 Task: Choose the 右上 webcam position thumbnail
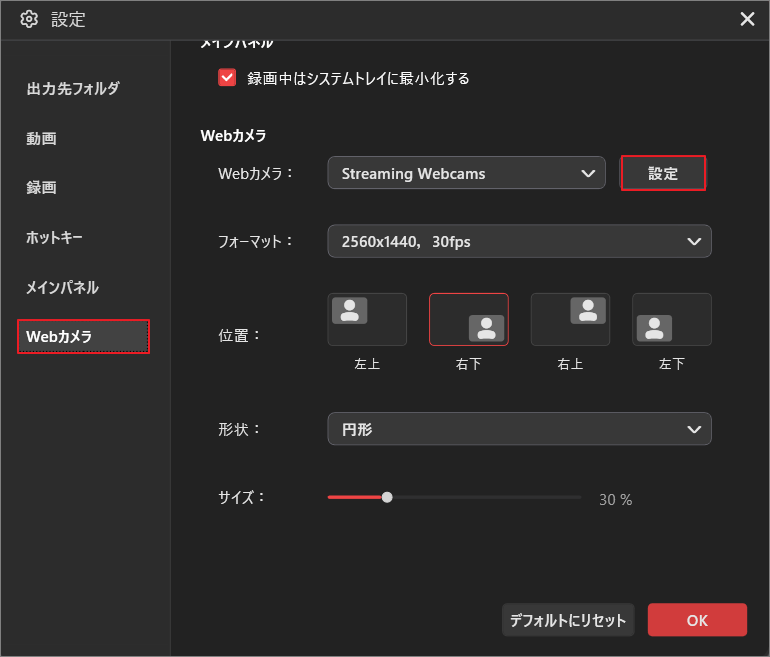point(570,320)
